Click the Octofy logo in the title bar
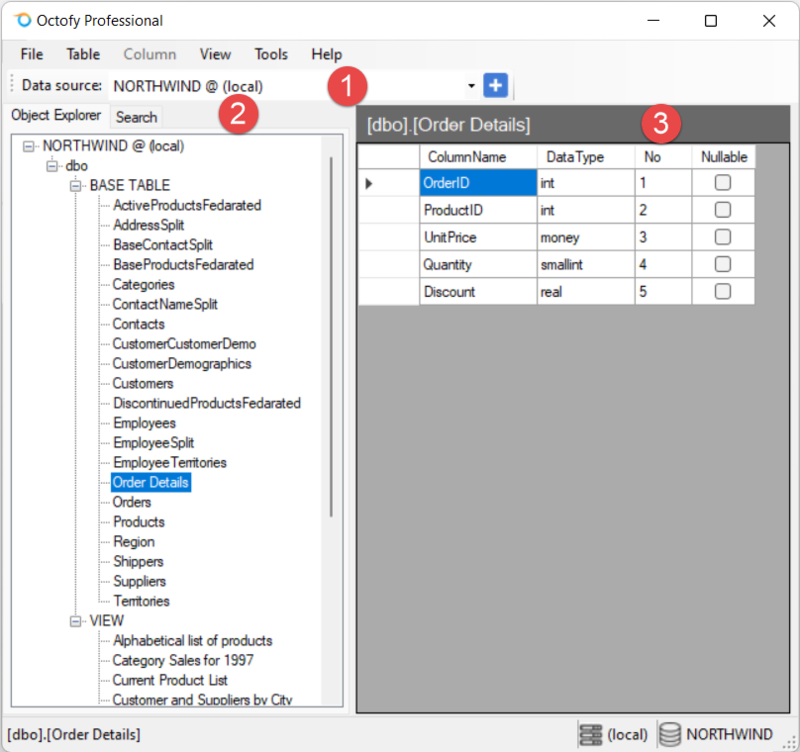Screen dimensions: 800x752 click(x=22, y=19)
